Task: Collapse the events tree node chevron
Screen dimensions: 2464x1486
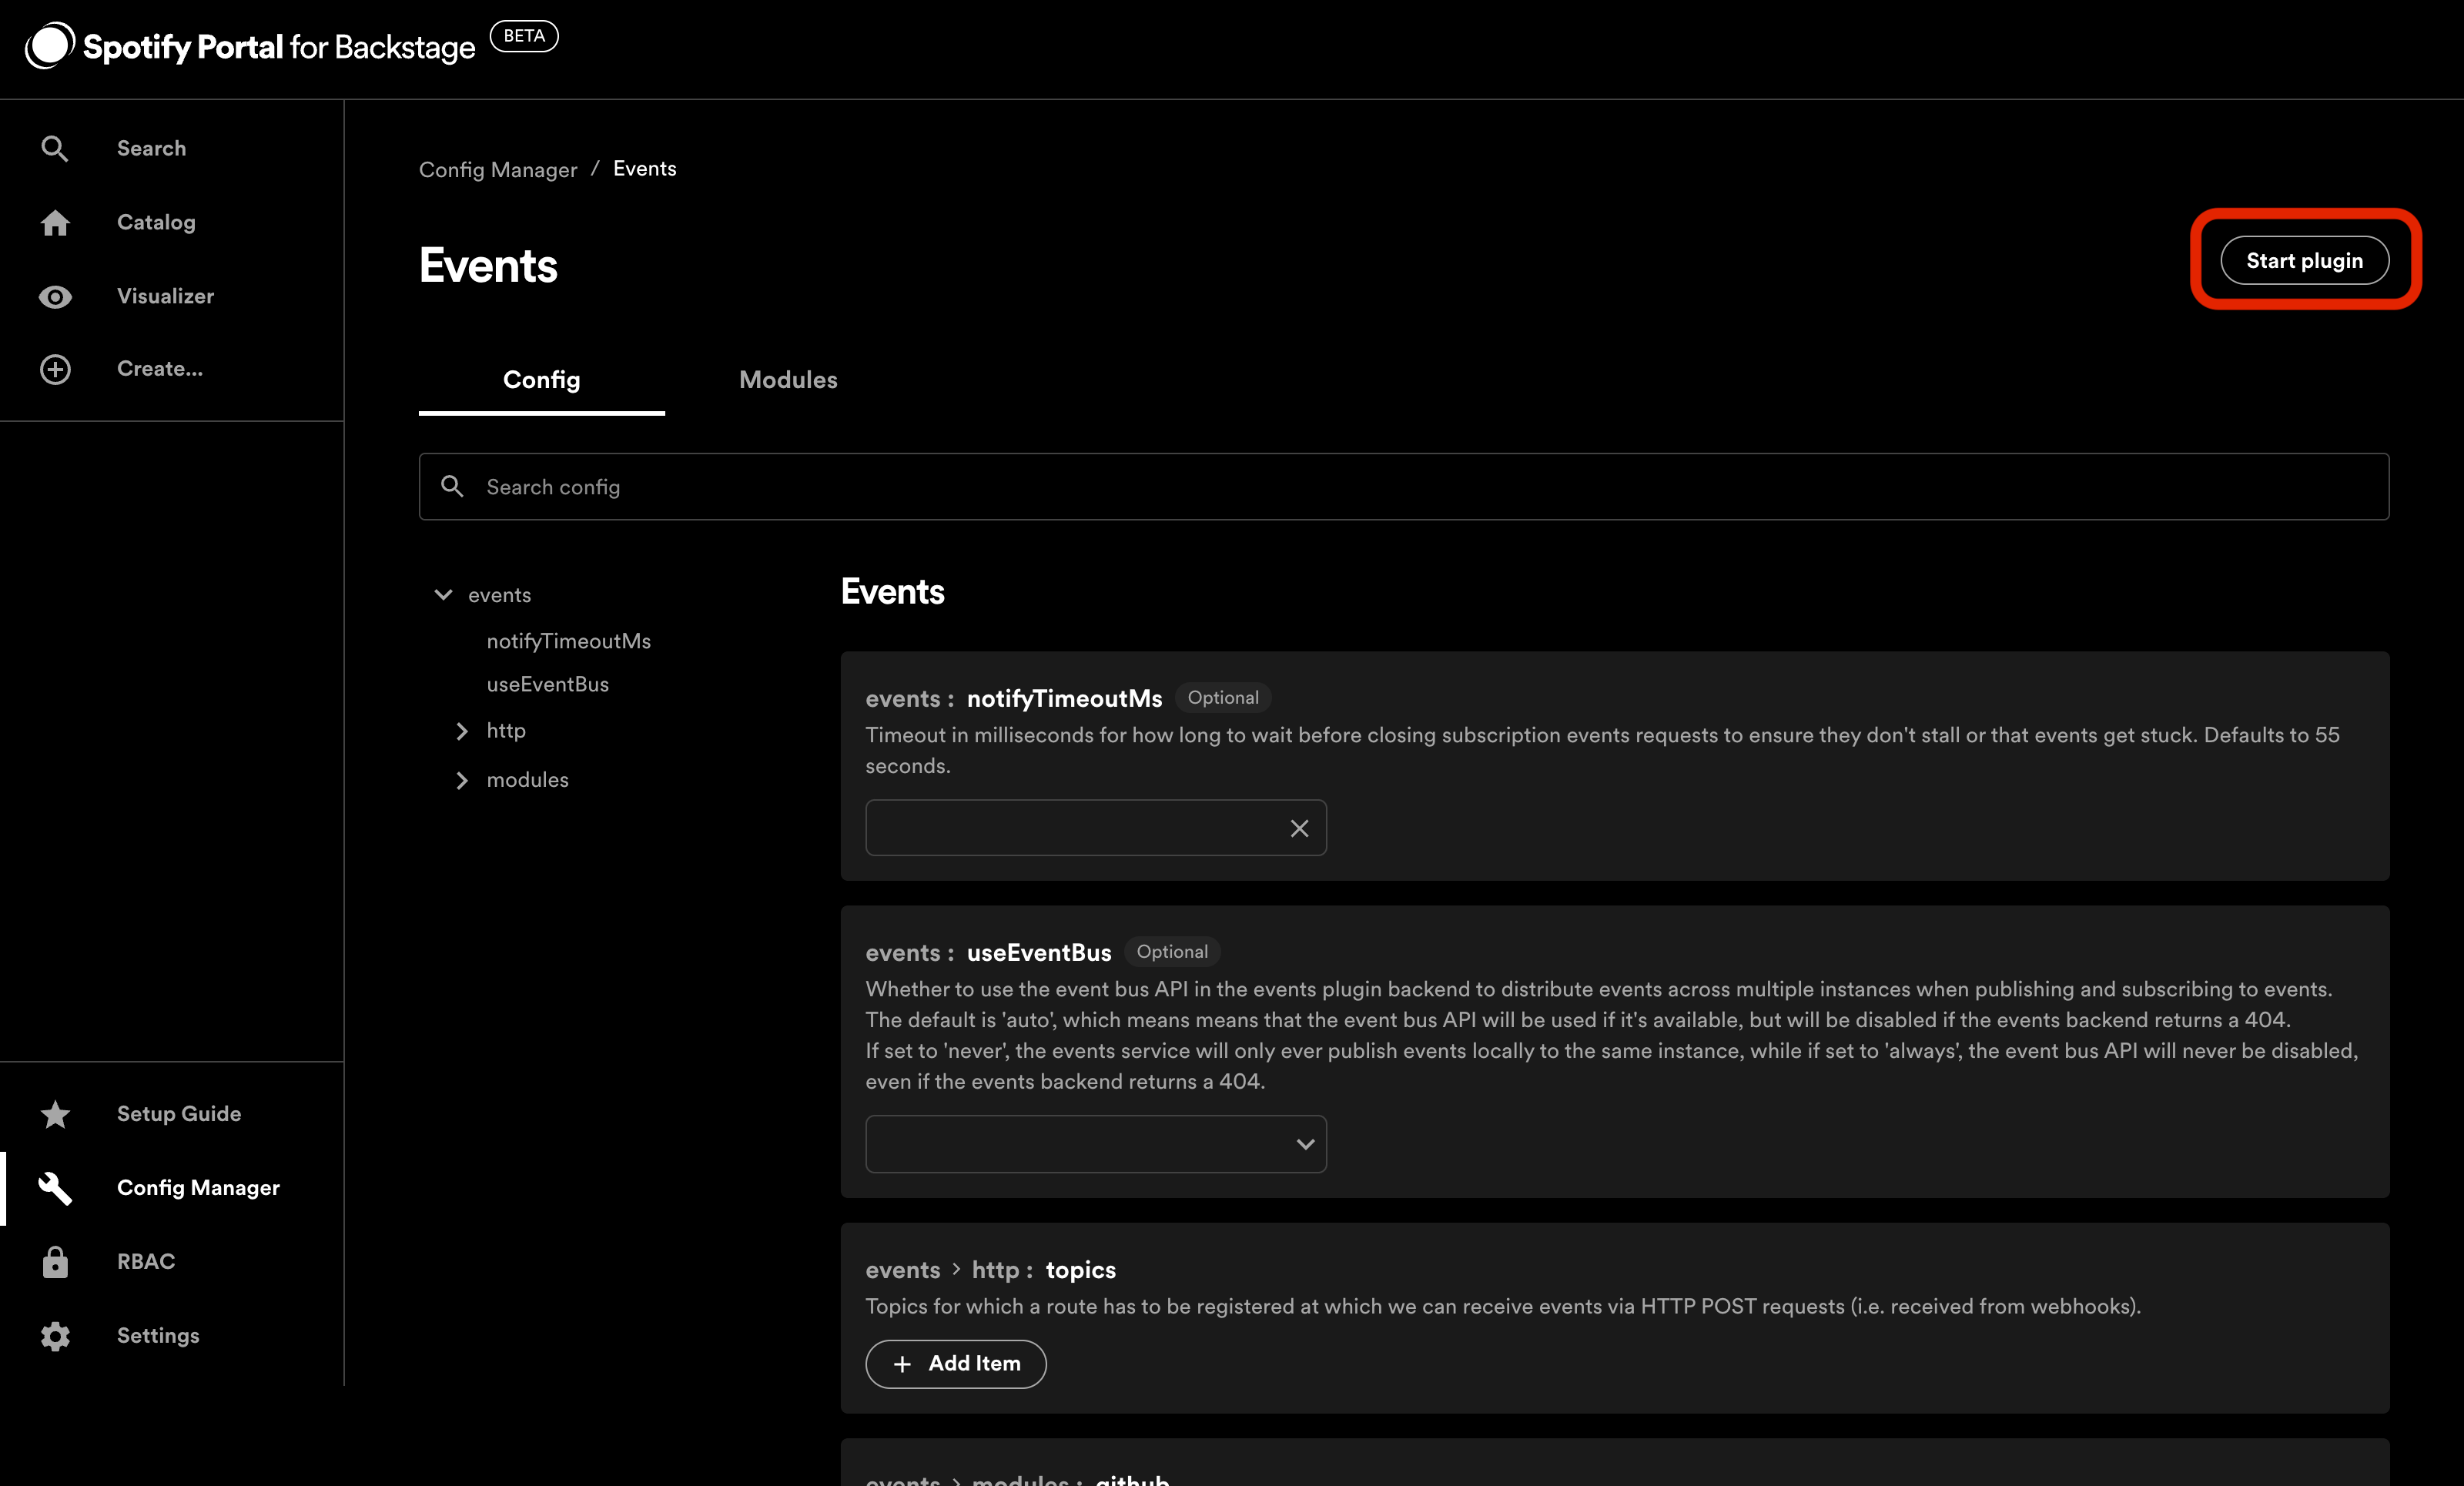Action: (443, 595)
